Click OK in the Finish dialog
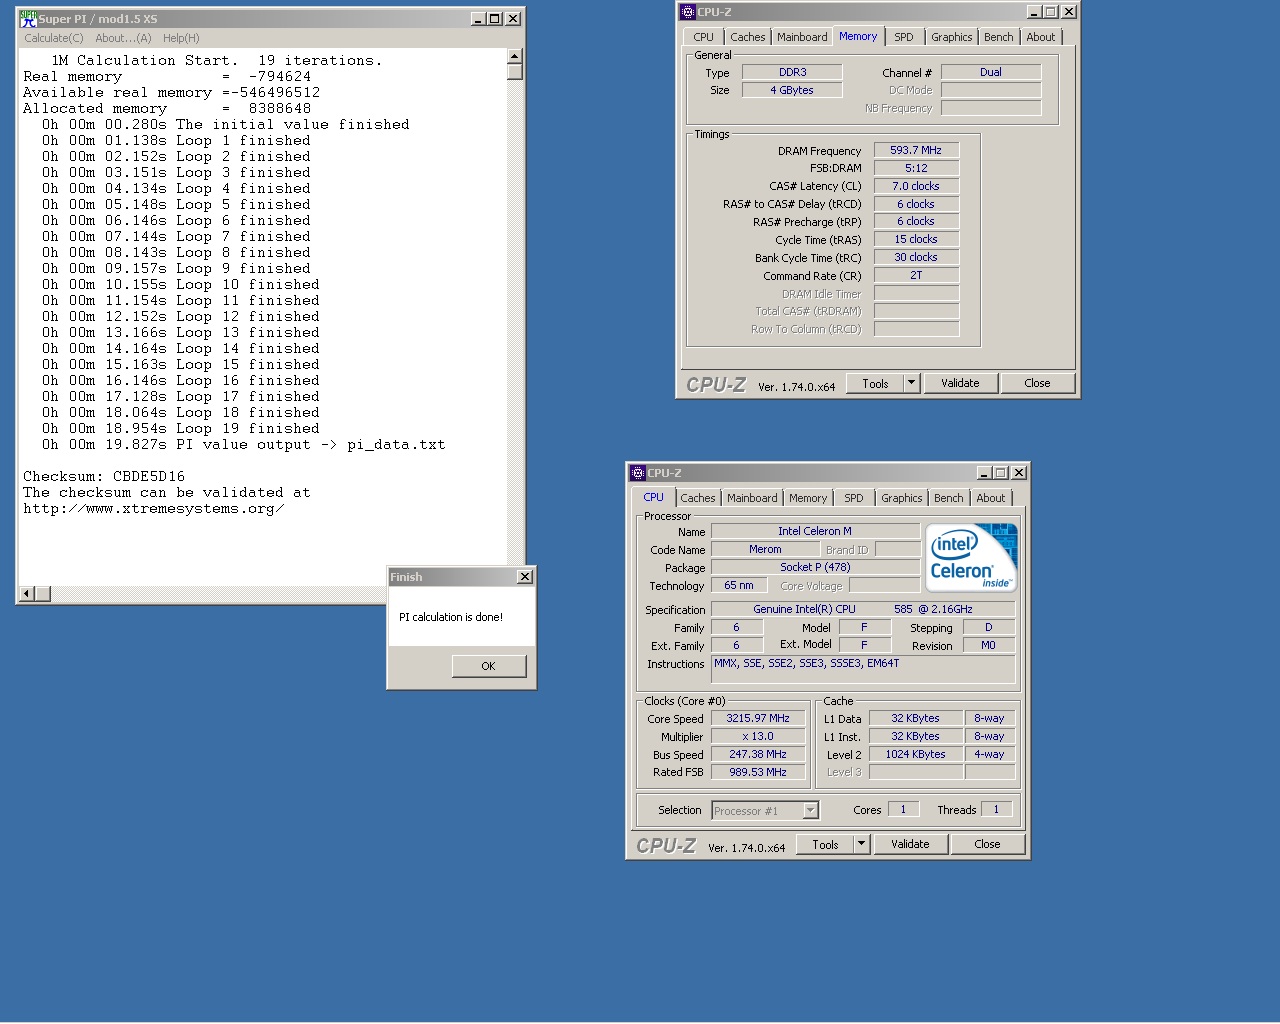This screenshot has width=1280, height=1024. (488, 666)
